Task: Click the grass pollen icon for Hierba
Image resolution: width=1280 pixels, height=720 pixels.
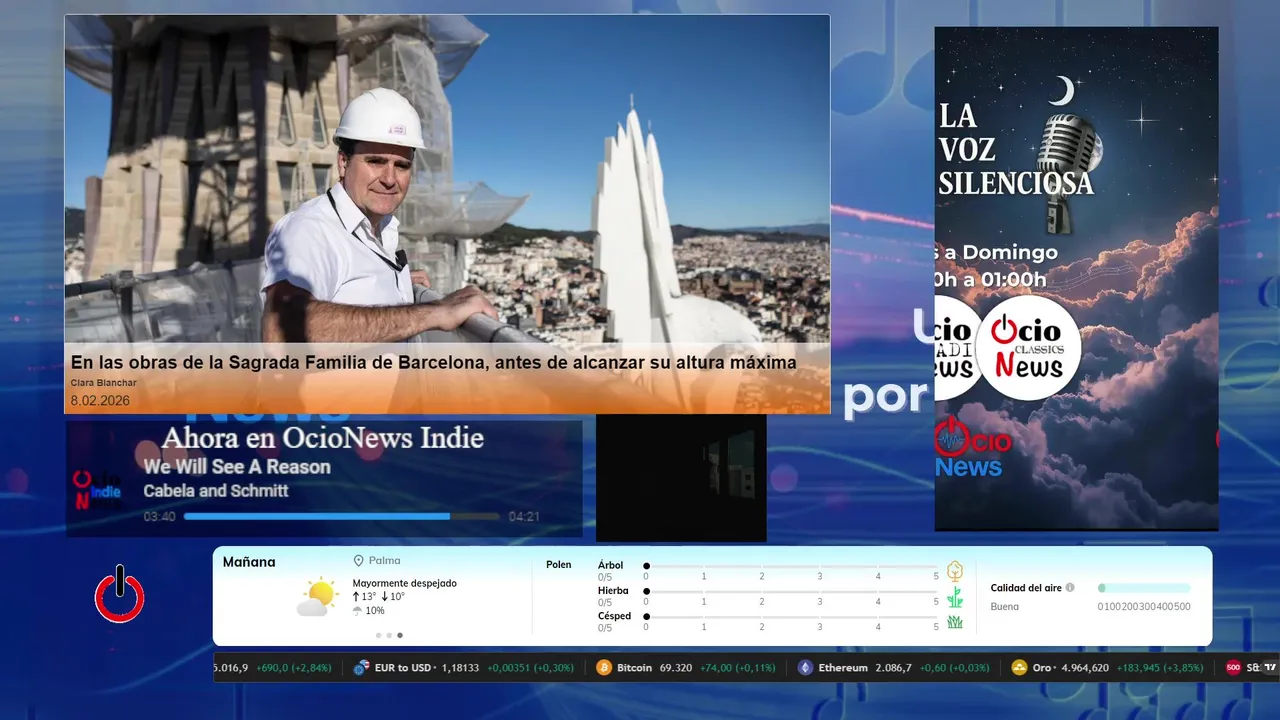Action: (x=955, y=597)
